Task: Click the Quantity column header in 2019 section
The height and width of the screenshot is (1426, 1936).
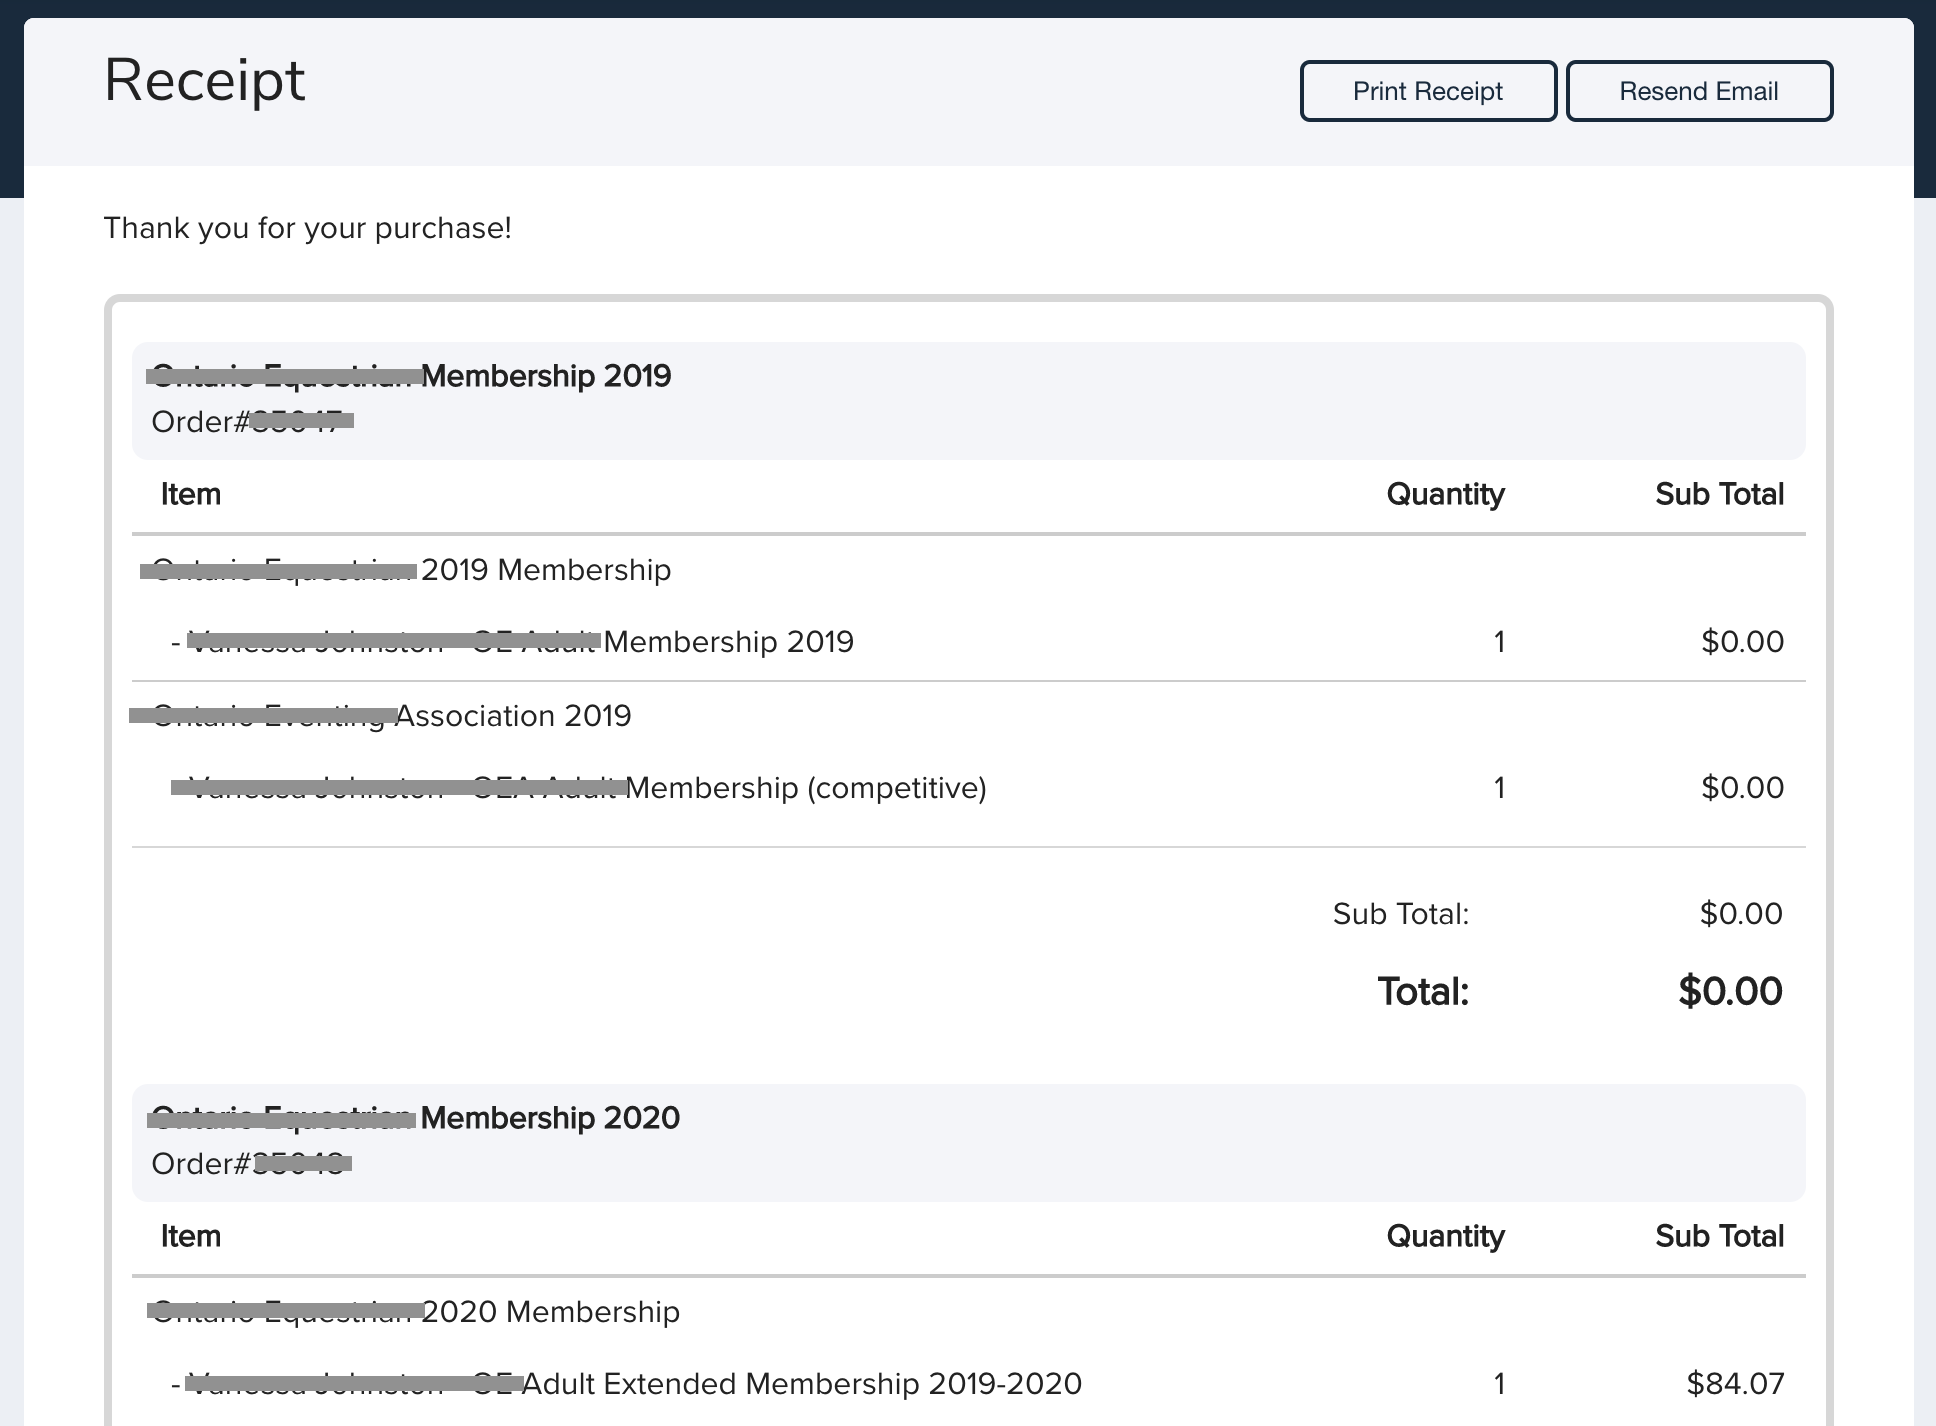Action: [1445, 493]
